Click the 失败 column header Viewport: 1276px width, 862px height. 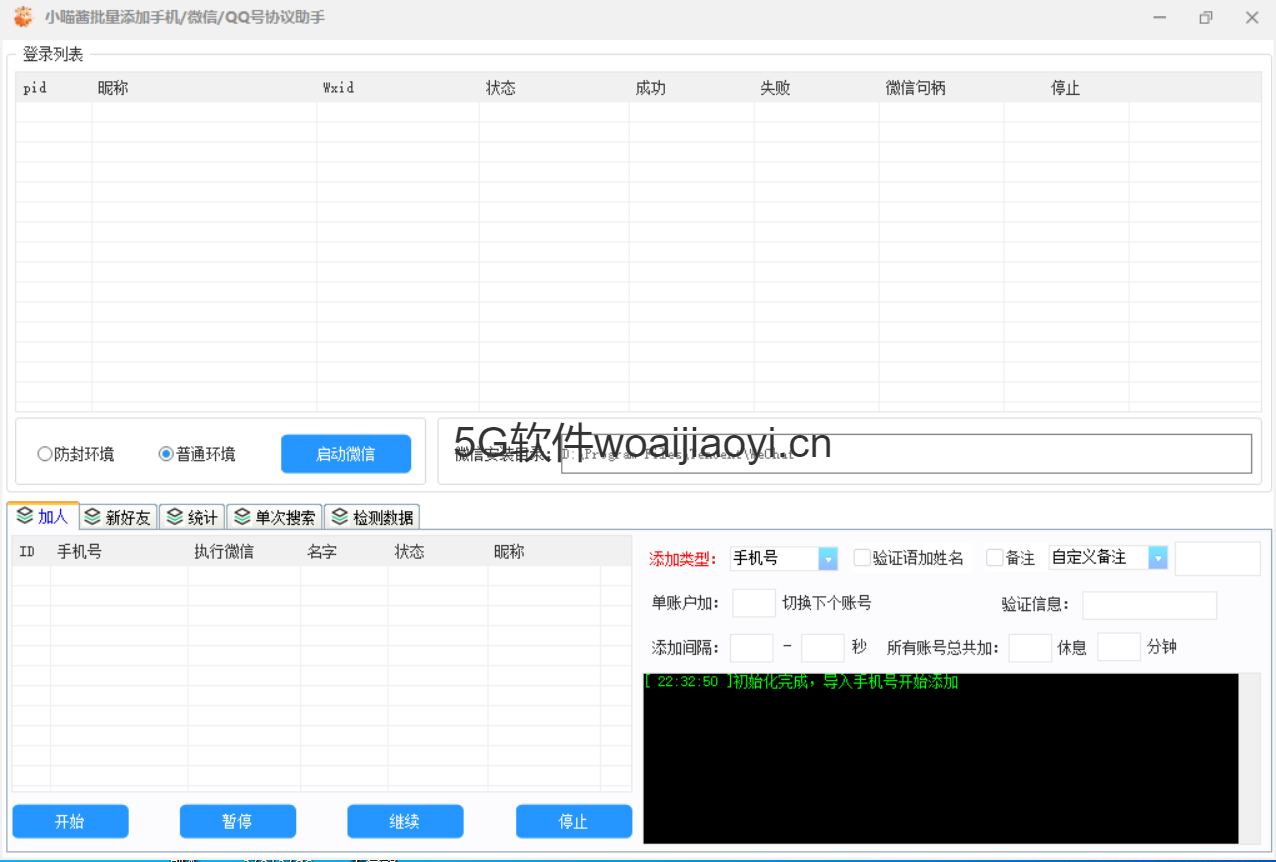(x=816, y=88)
